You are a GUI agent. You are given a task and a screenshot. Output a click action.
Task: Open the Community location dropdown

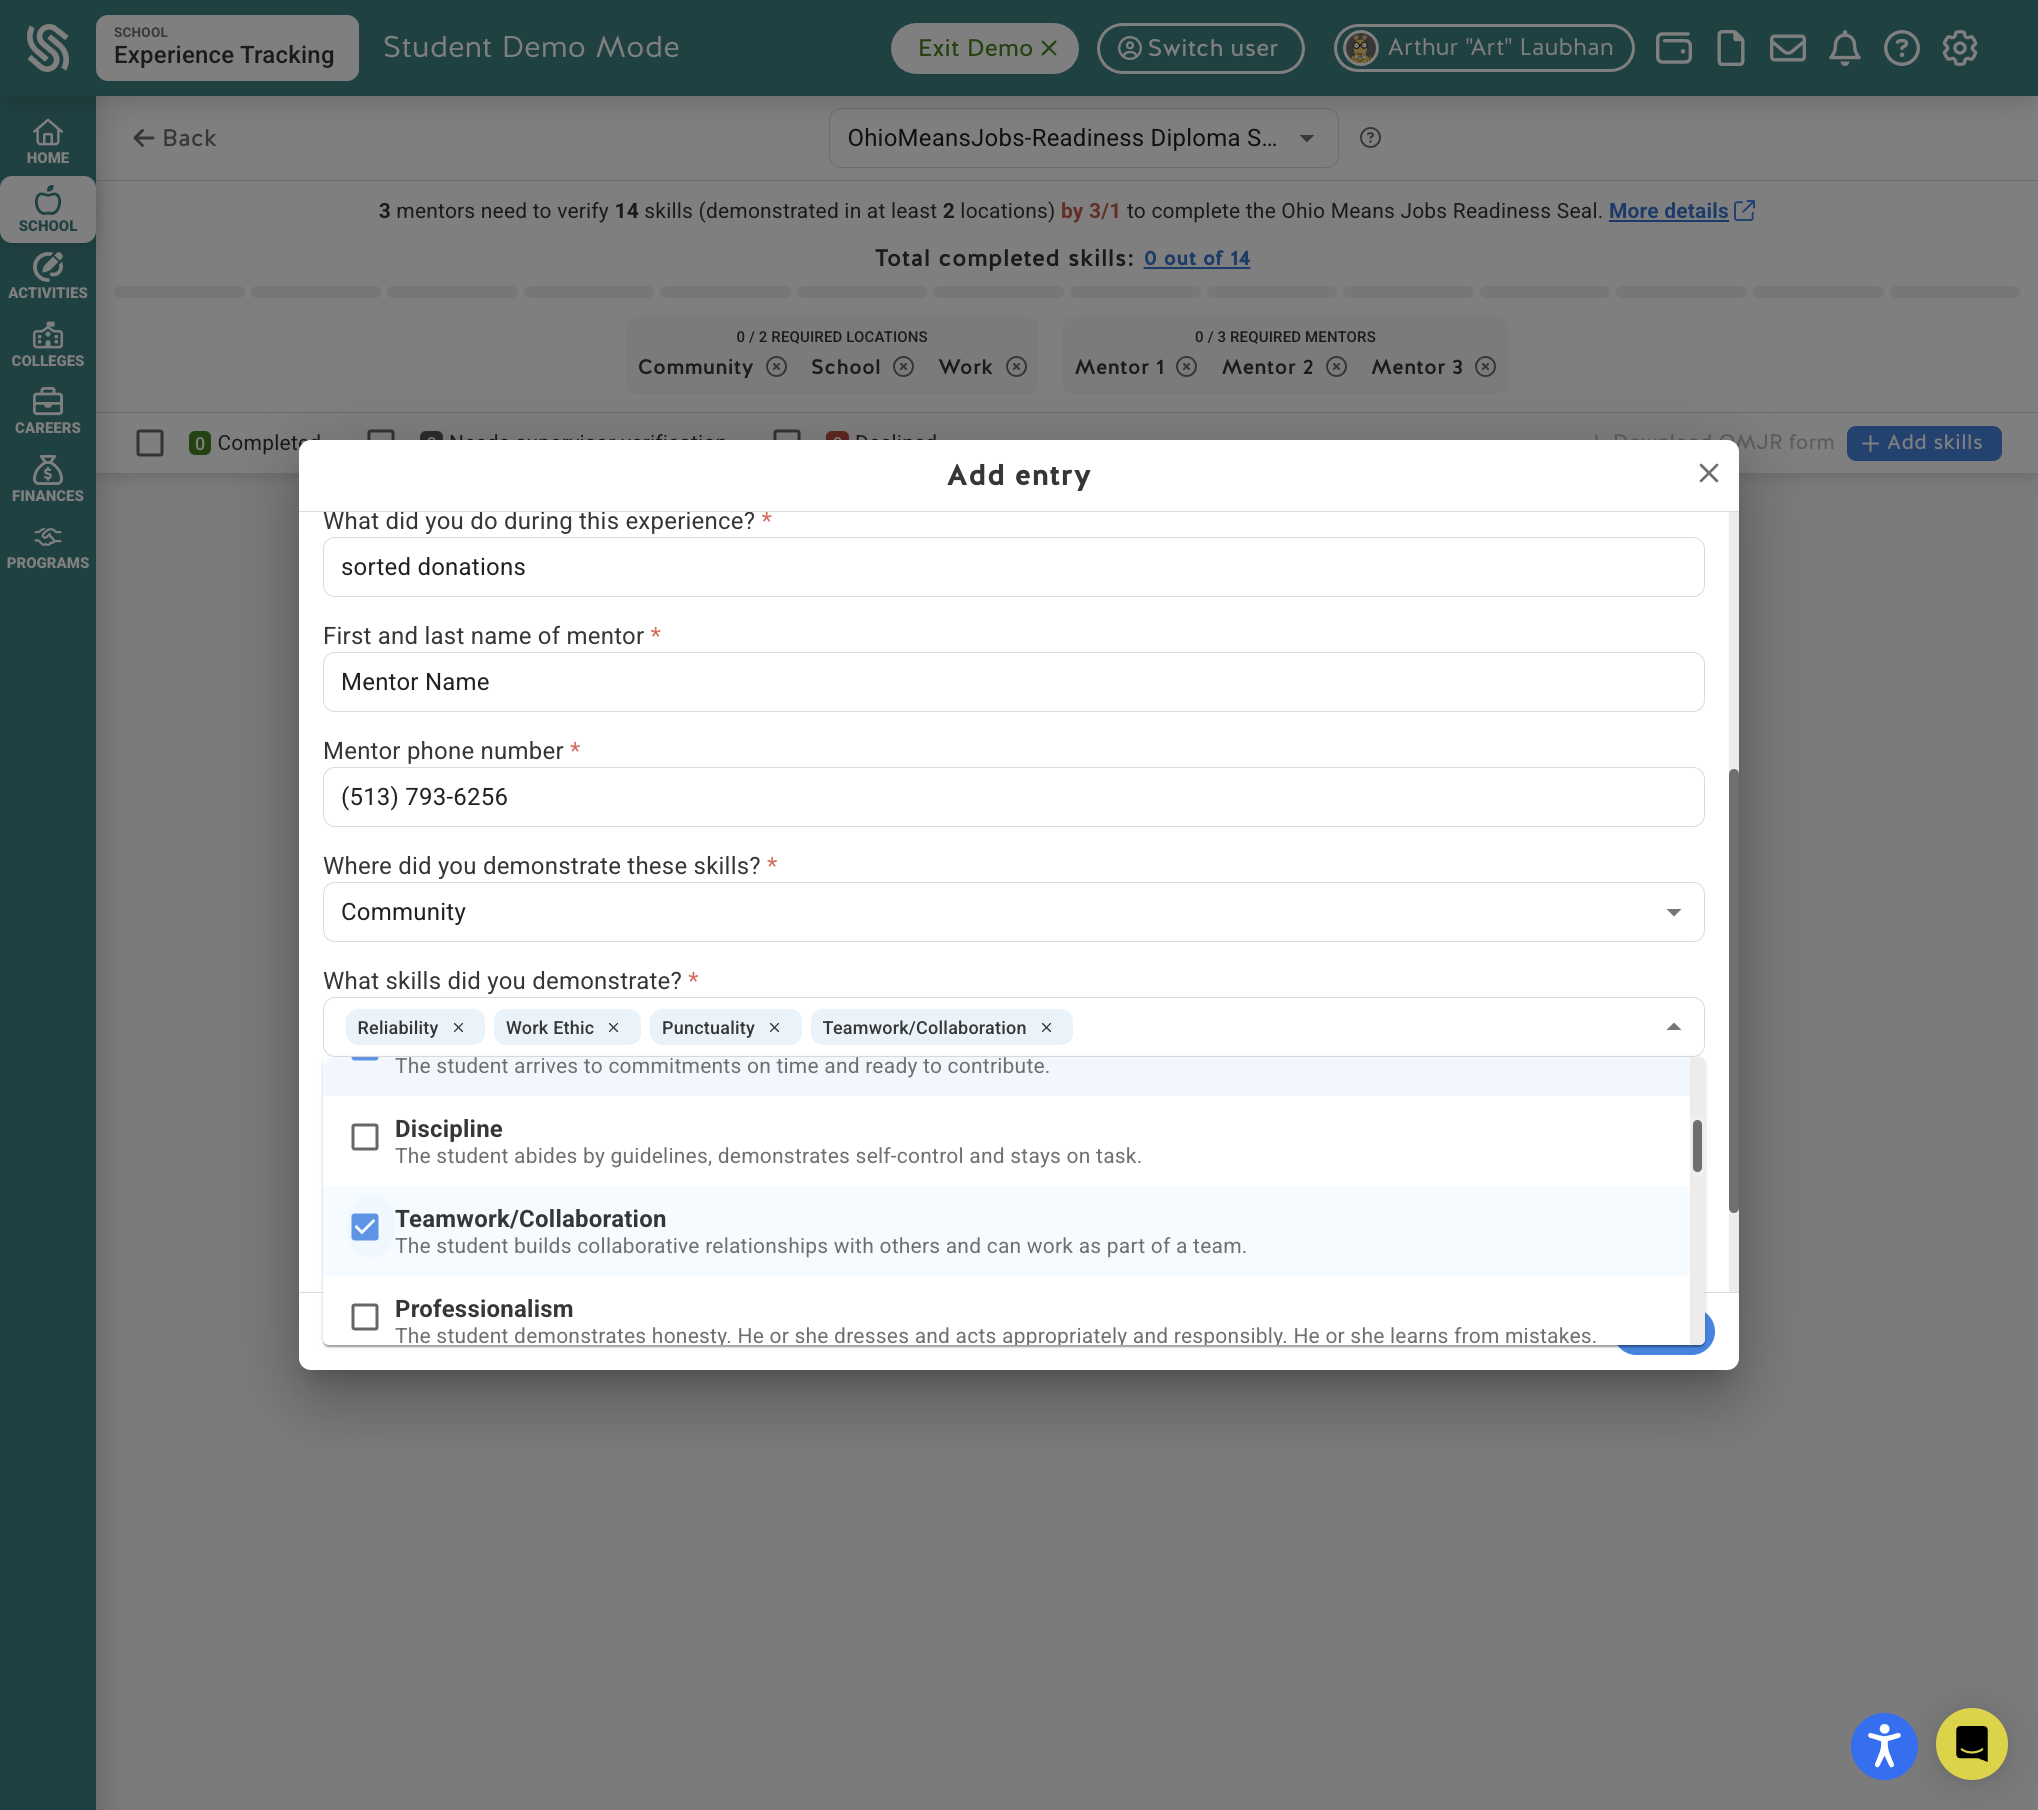point(1013,912)
